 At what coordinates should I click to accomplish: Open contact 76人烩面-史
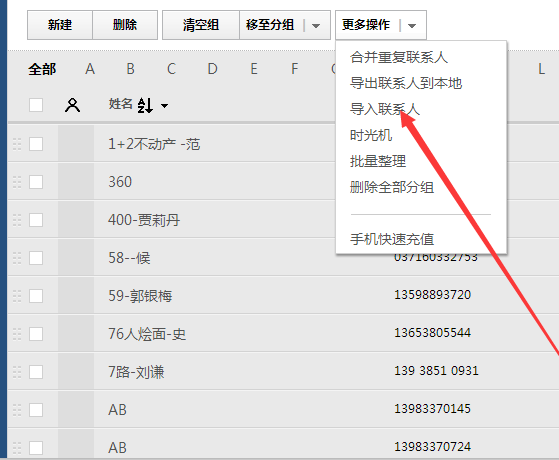(x=147, y=334)
